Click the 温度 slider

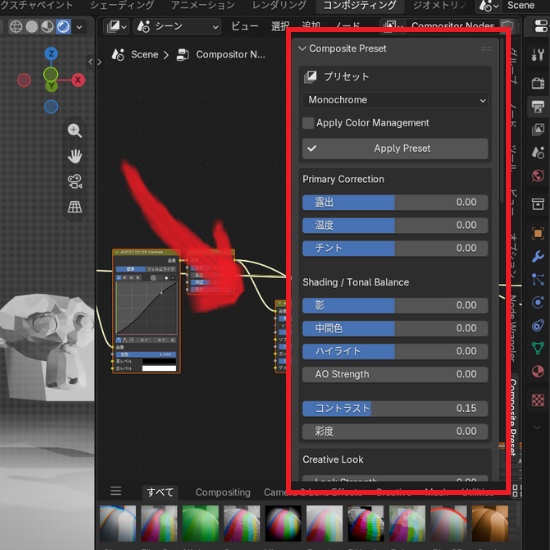point(395,225)
